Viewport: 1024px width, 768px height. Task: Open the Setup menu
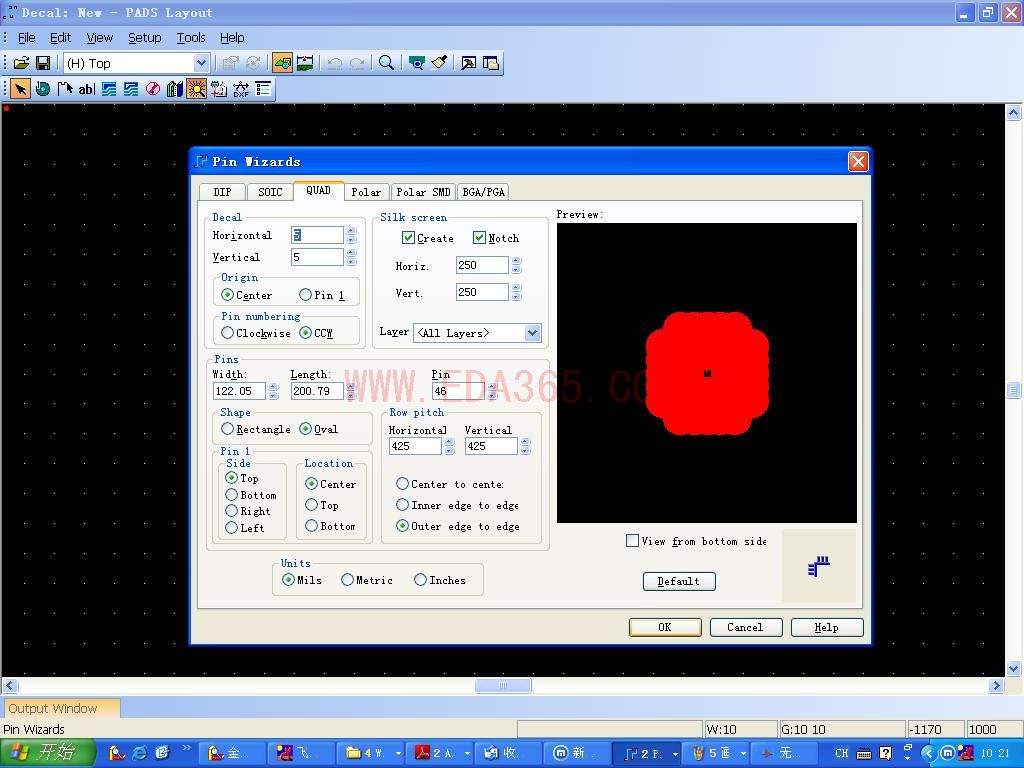pos(144,38)
